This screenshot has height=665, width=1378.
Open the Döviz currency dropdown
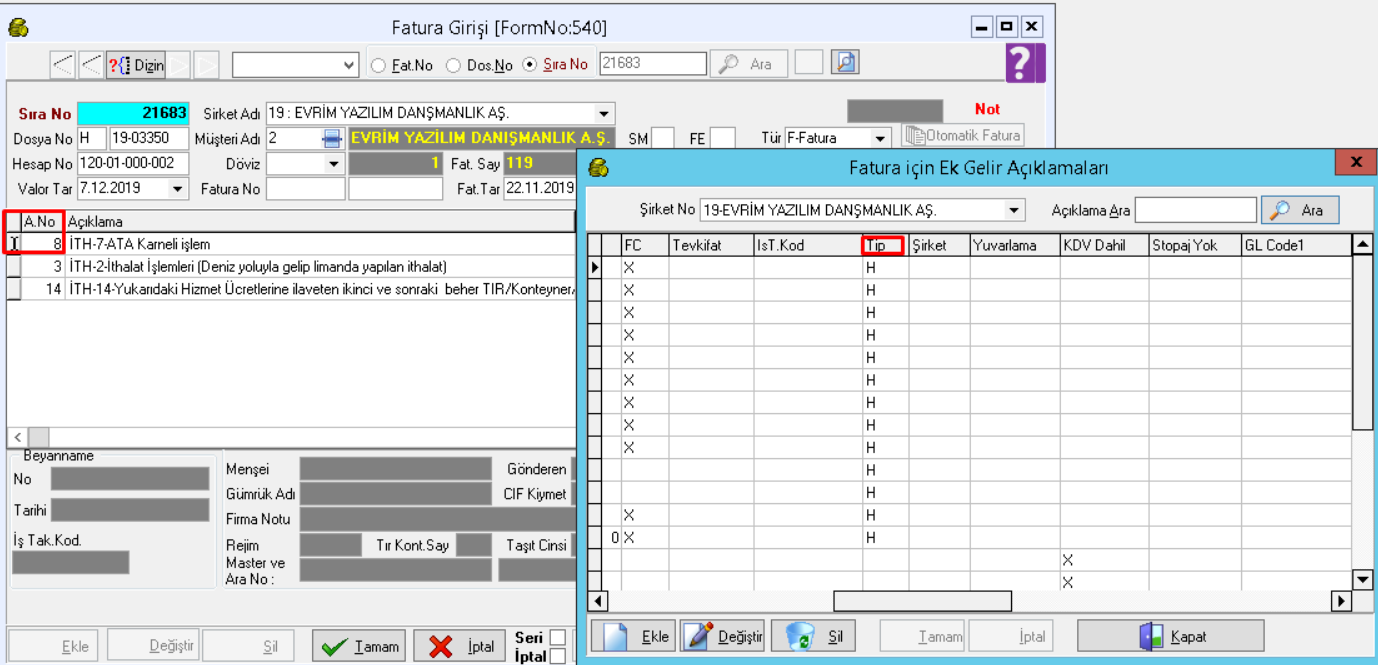[333, 163]
